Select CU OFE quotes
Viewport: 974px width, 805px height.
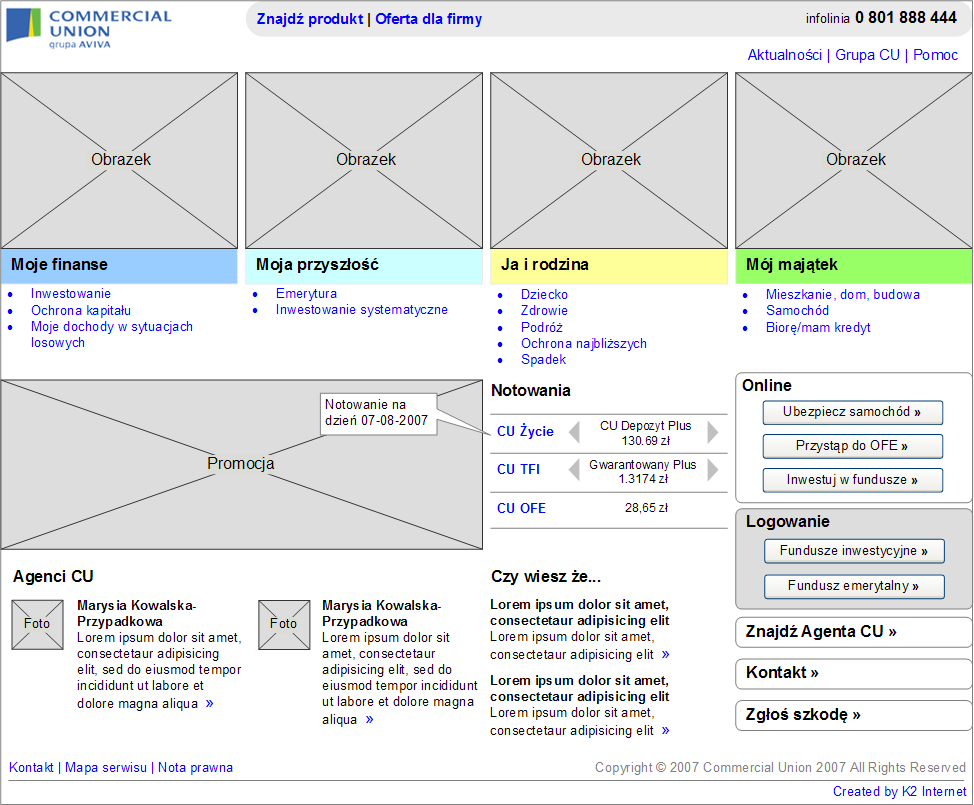click(521, 509)
